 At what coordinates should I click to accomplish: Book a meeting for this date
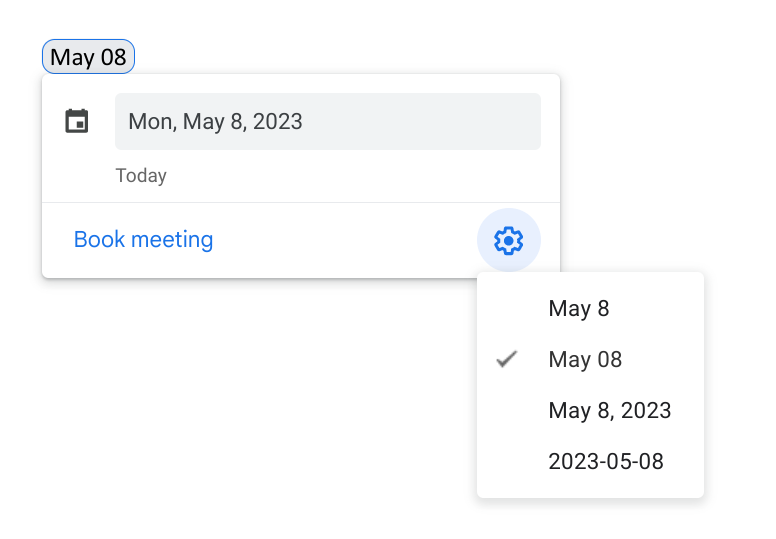[143, 240]
